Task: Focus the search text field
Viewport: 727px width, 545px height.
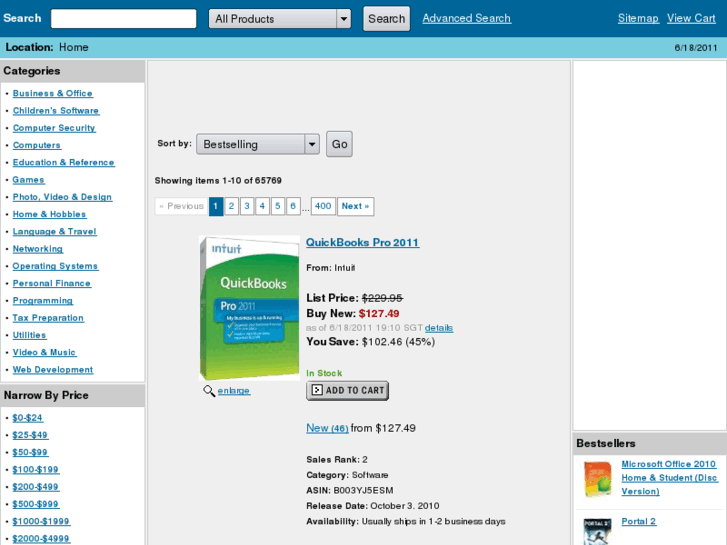Action: coord(123,19)
